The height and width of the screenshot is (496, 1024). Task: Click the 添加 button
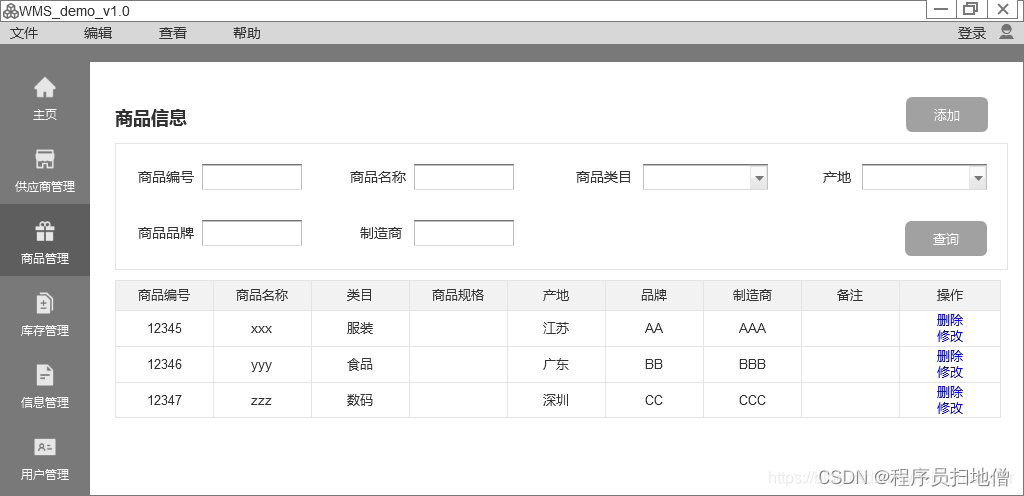coord(946,115)
